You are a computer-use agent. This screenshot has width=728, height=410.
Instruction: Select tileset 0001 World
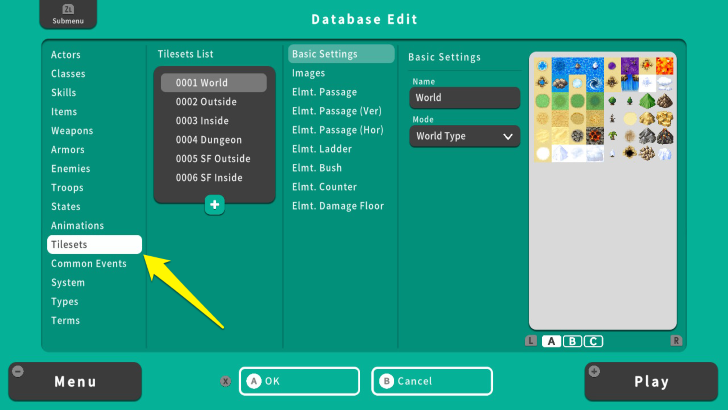point(214,83)
